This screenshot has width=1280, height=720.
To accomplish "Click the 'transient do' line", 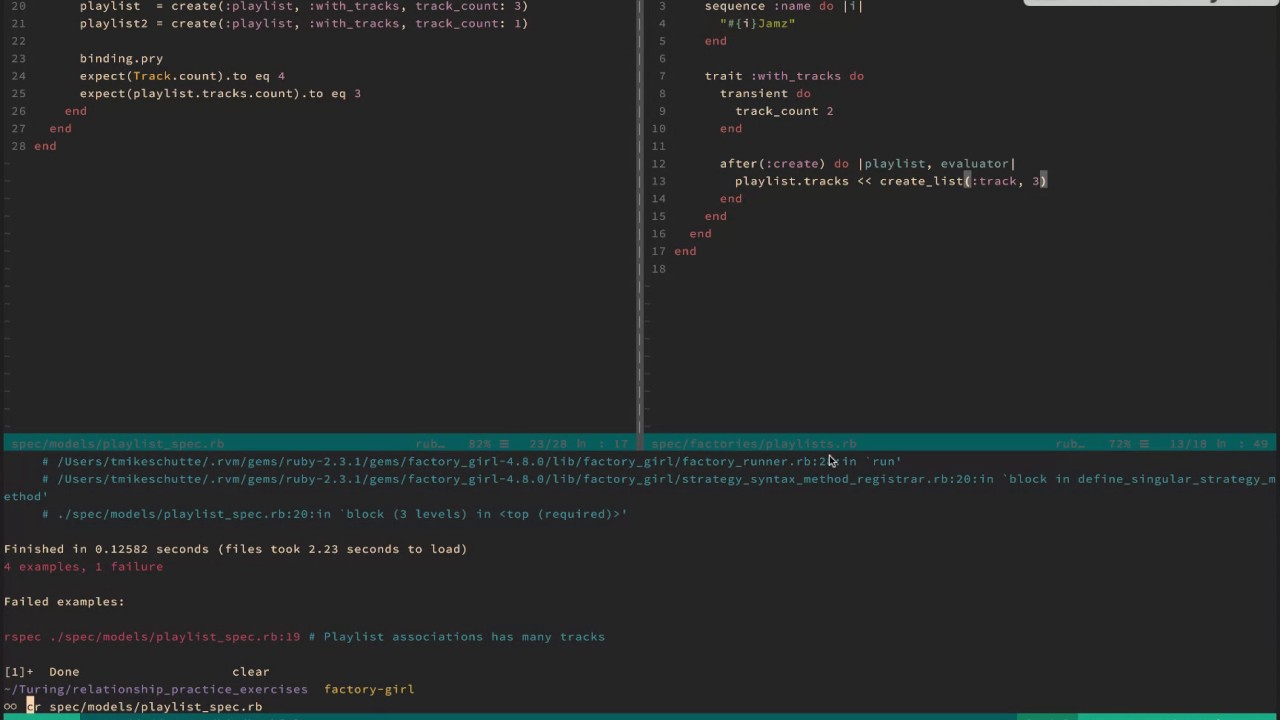I will click(x=765, y=93).
